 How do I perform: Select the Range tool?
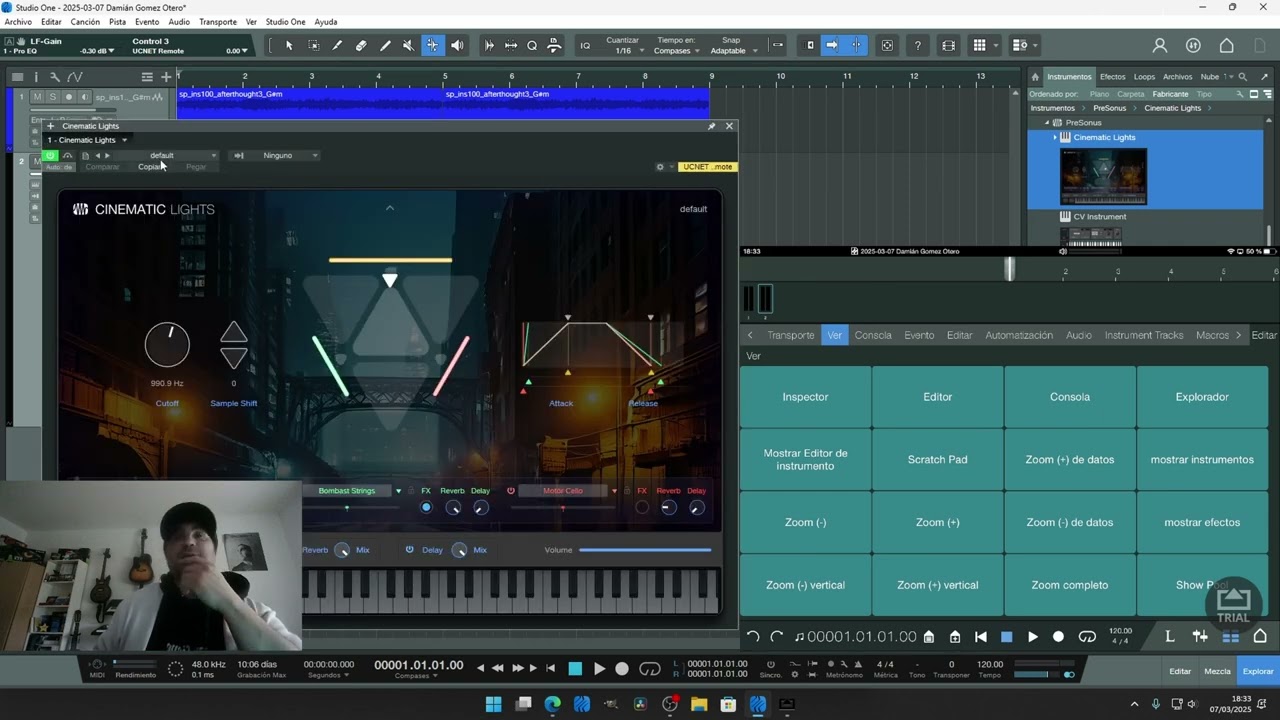pos(314,45)
